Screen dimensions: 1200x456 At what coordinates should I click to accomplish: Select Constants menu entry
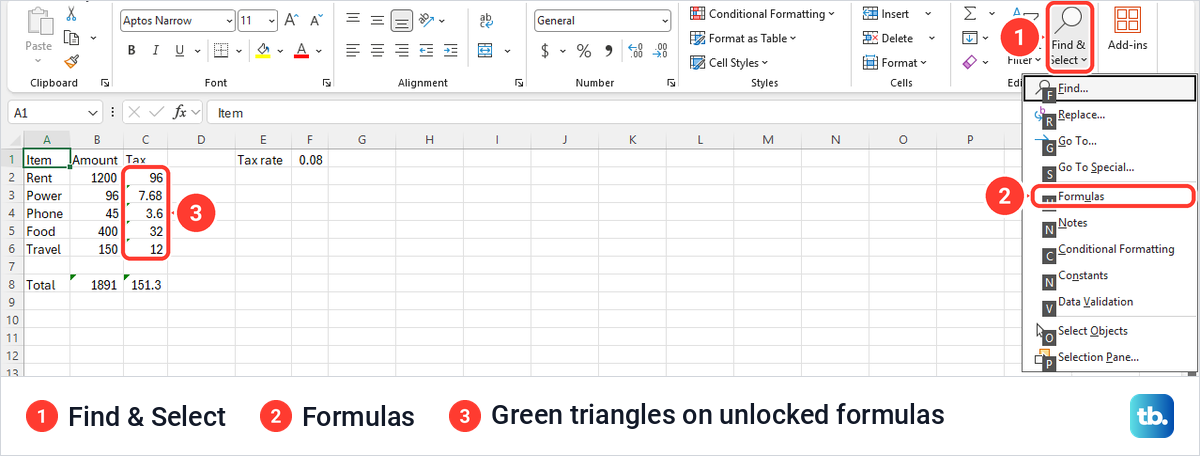point(1109,275)
